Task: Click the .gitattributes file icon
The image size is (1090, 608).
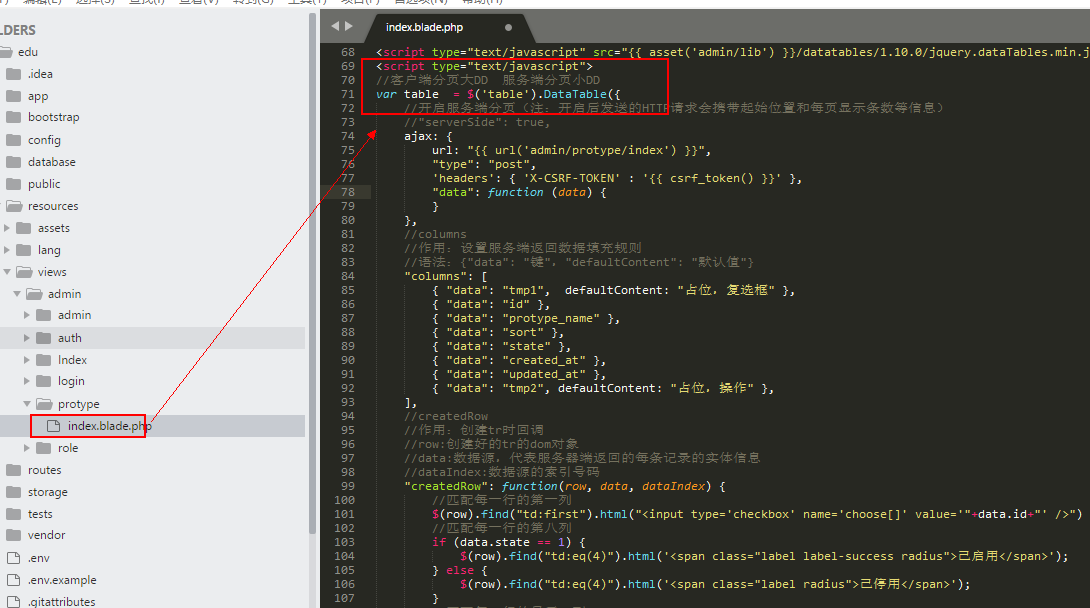Action: point(13,602)
